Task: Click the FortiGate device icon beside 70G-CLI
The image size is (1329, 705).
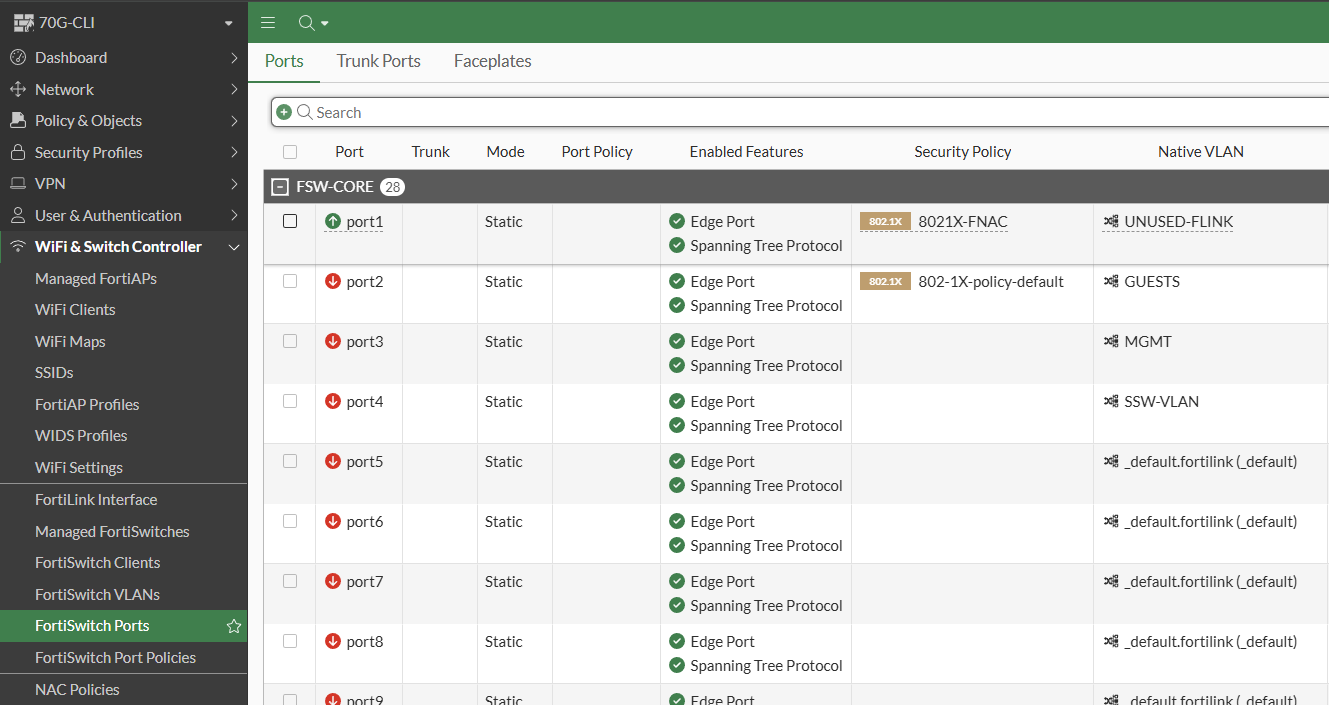Action: pyautogui.click(x=24, y=22)
